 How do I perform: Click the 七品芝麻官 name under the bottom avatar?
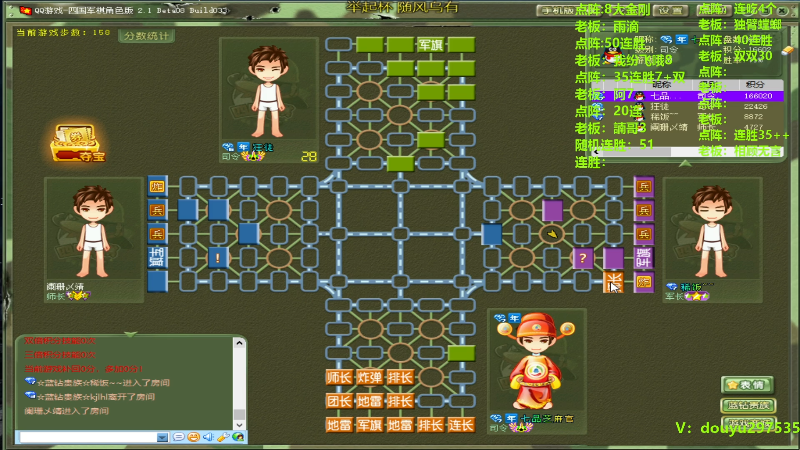tap(547, 419)
